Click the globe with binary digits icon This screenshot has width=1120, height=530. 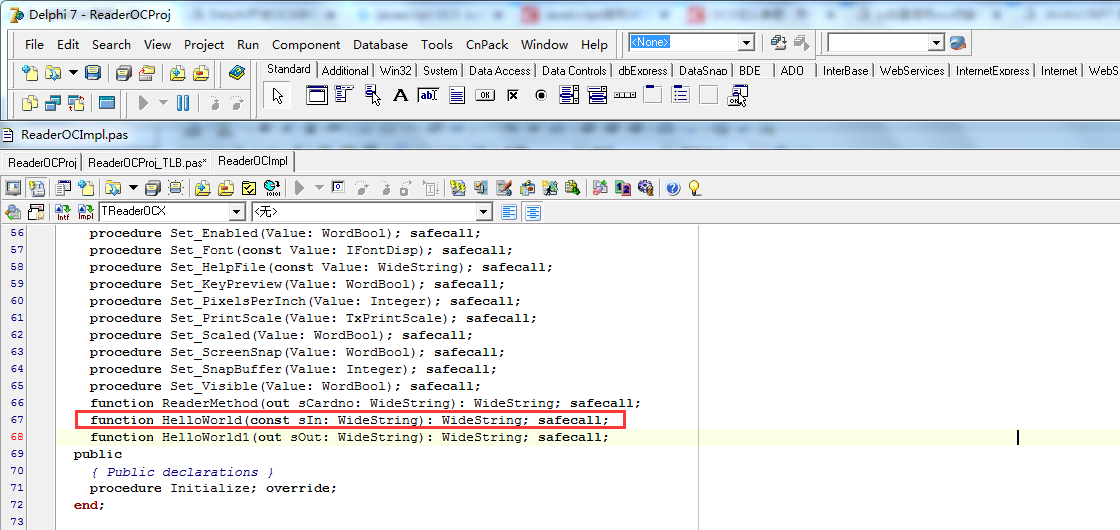pyautogui.click(x=271, y=188)
